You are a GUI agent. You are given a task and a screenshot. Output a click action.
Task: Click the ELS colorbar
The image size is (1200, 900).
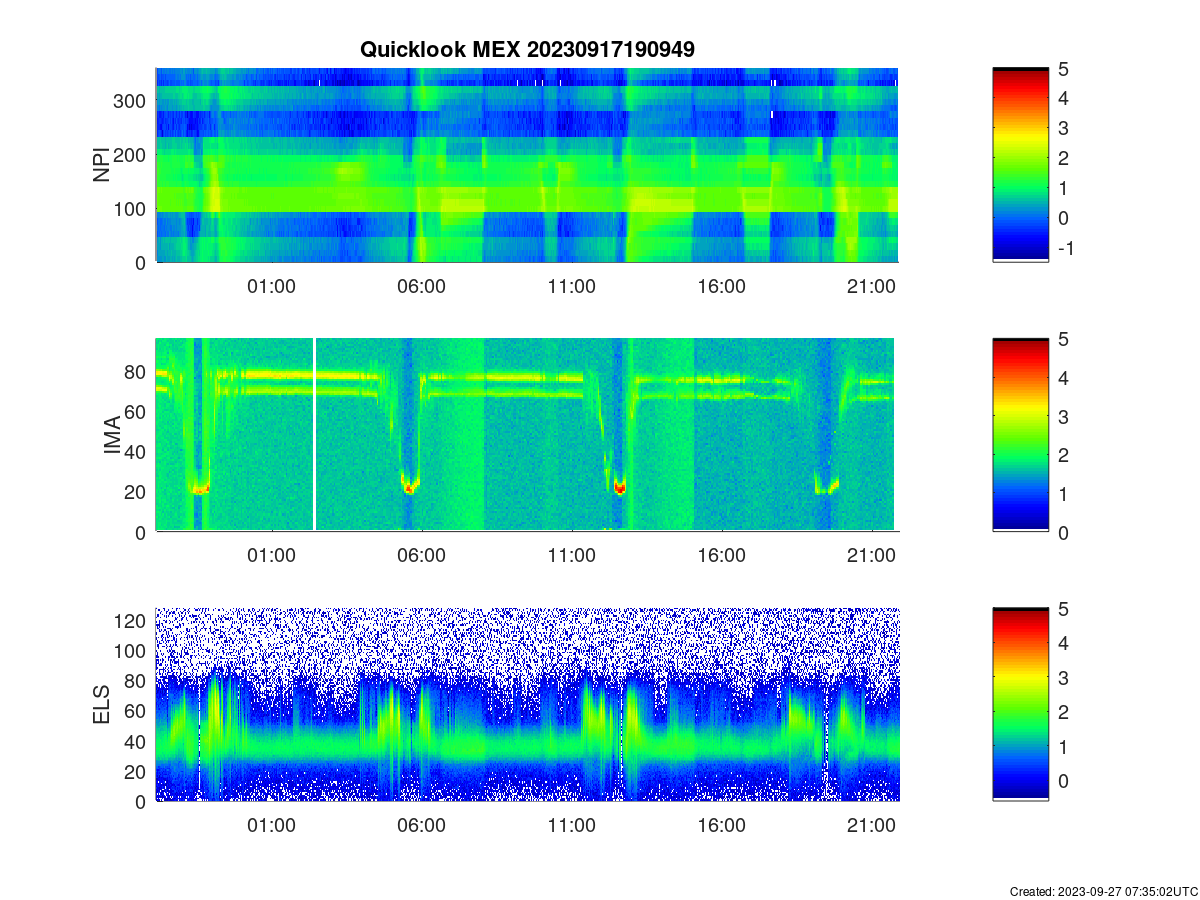1021,704
